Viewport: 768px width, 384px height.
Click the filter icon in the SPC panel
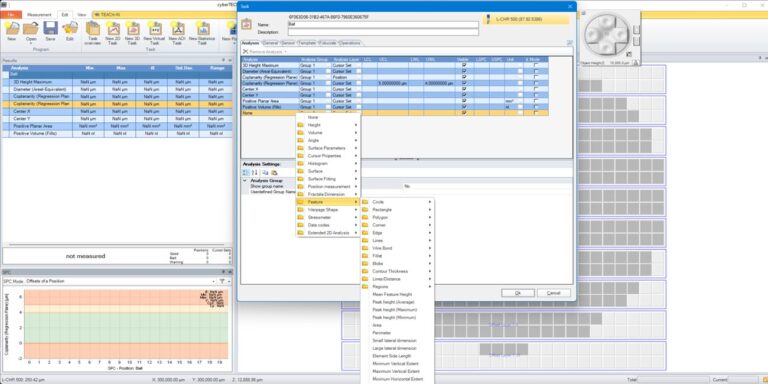tap(222, 281)
